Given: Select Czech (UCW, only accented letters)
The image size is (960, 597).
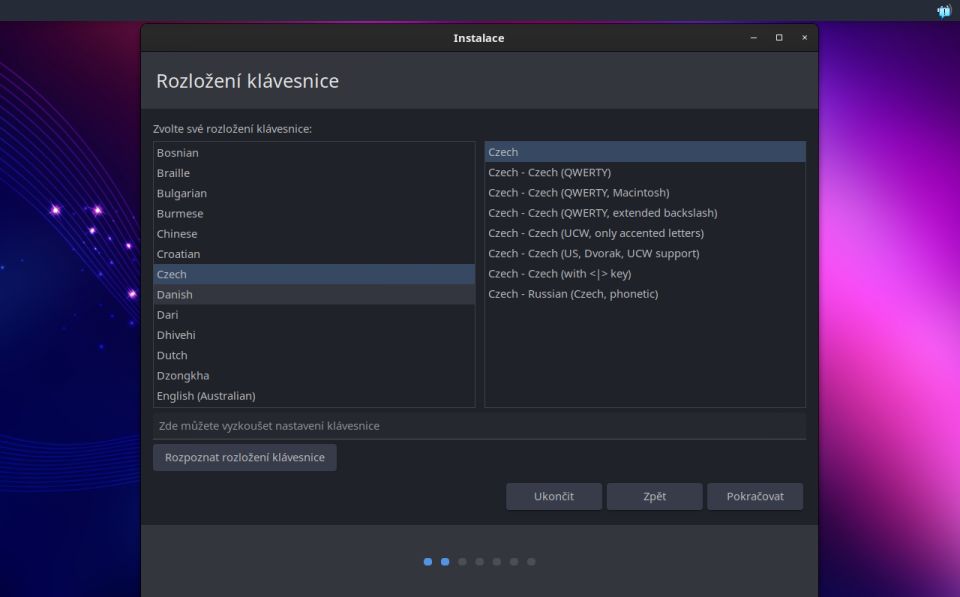Looking at the screenshot, I should [645, 233].
